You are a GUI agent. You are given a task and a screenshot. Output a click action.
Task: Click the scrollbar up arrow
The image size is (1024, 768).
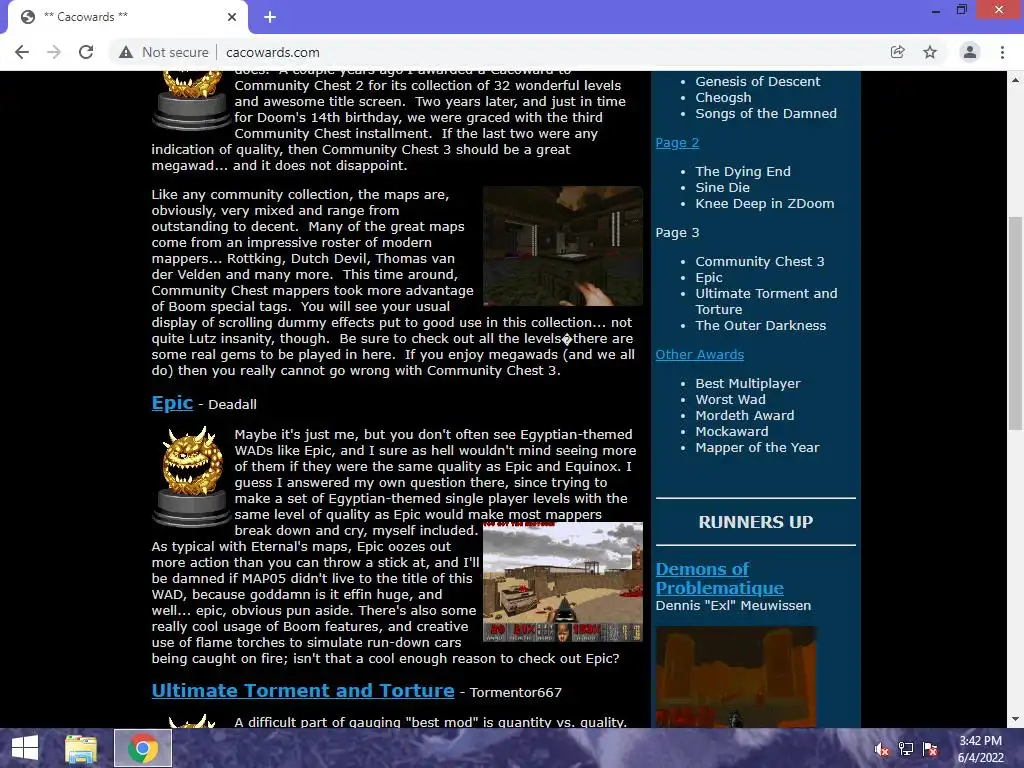click(1016, 80)
